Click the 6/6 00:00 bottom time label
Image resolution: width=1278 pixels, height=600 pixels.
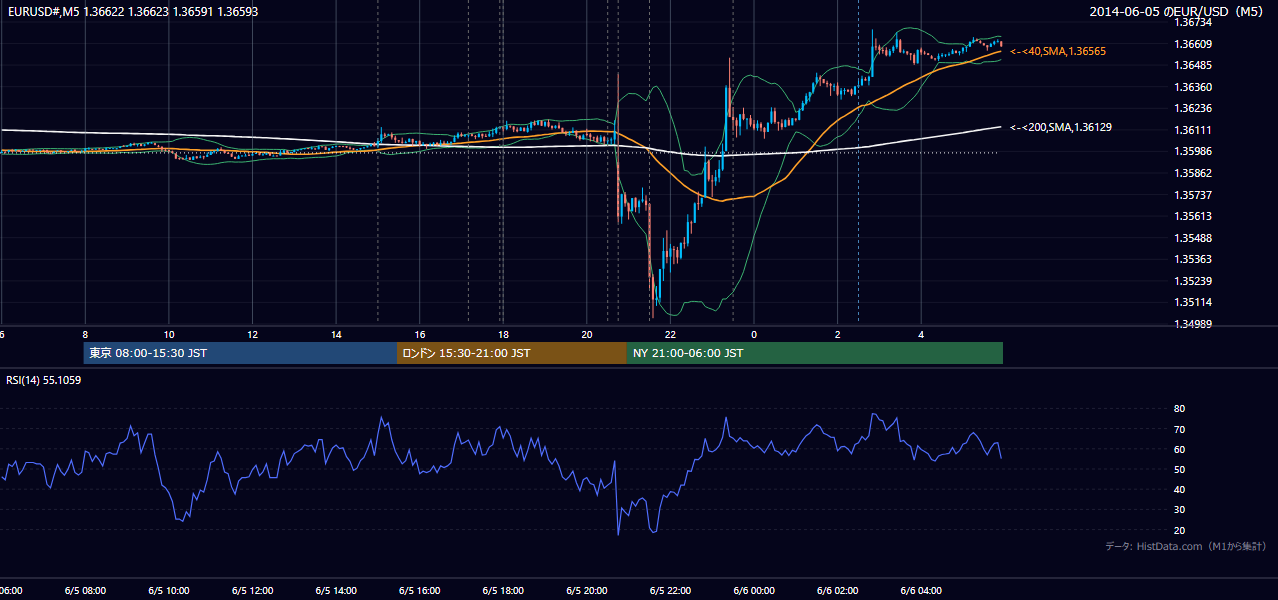[754, 590]
